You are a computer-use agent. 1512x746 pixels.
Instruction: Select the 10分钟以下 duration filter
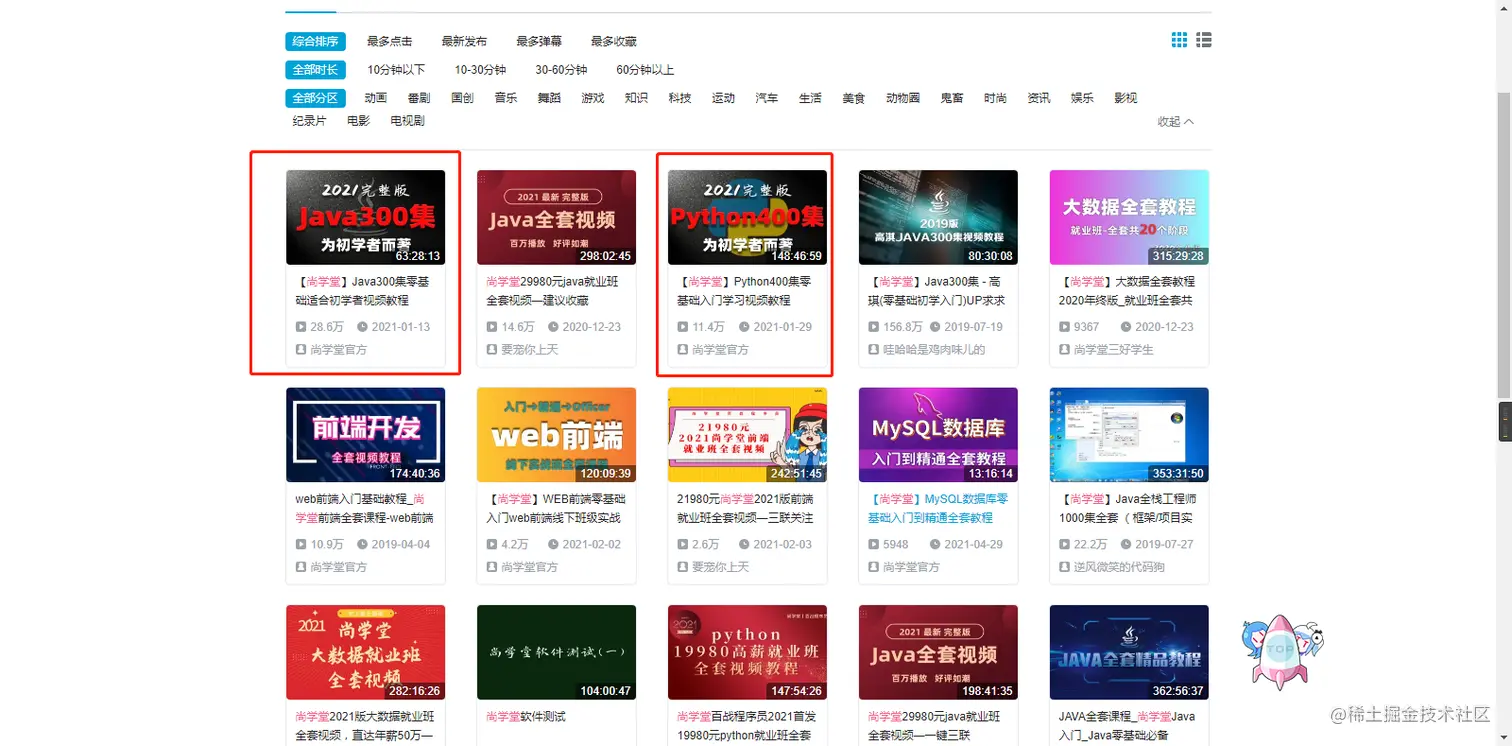coord(396,69)
